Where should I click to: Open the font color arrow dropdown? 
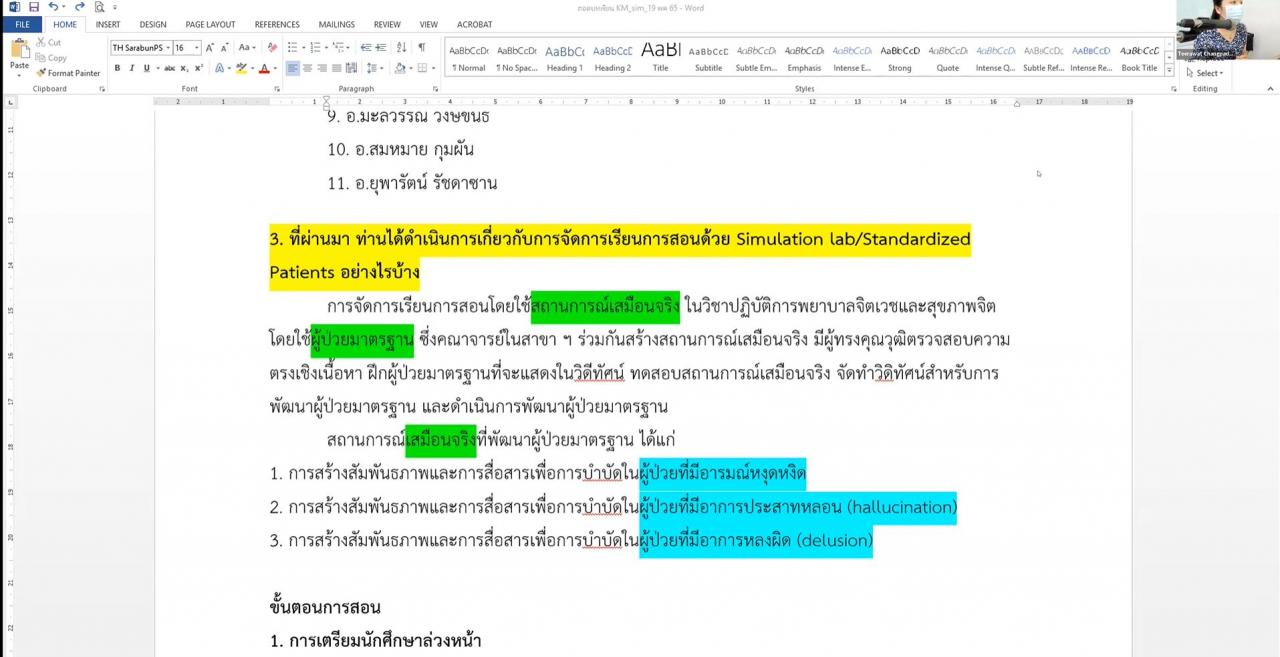[275, 68]
